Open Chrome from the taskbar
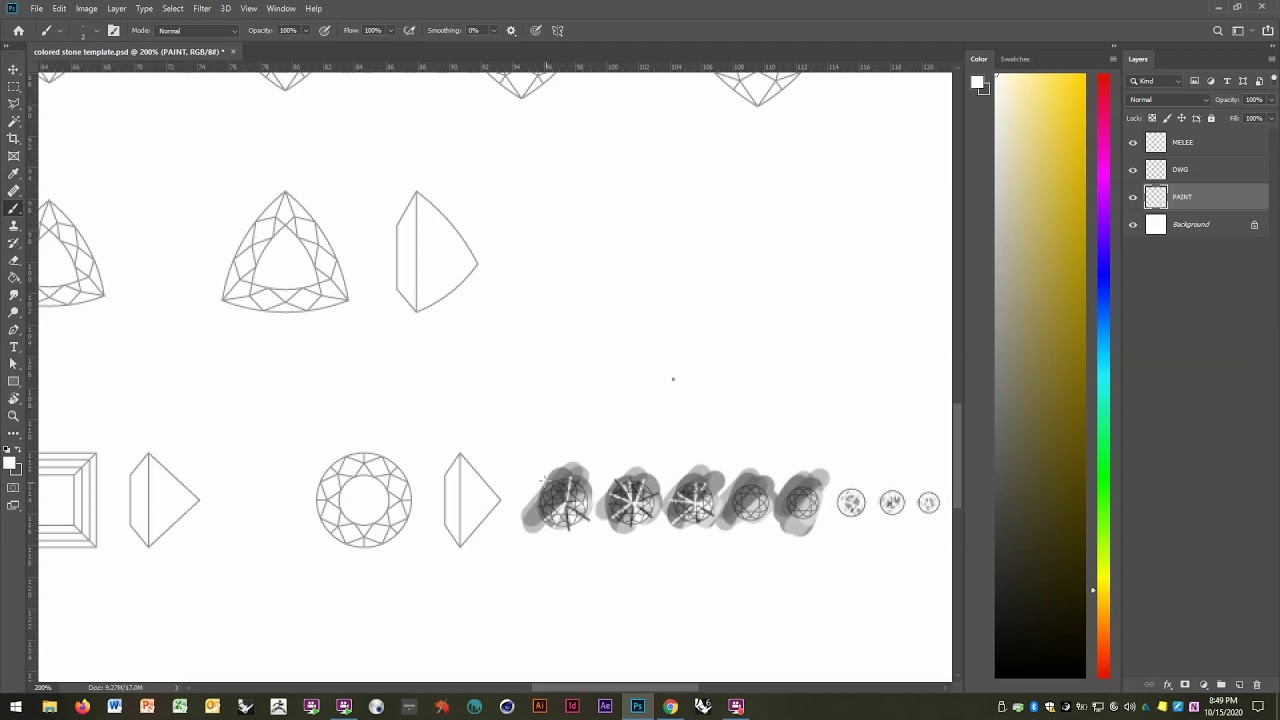The width and height of the screenshot is (1280, 720). point(670,706)
